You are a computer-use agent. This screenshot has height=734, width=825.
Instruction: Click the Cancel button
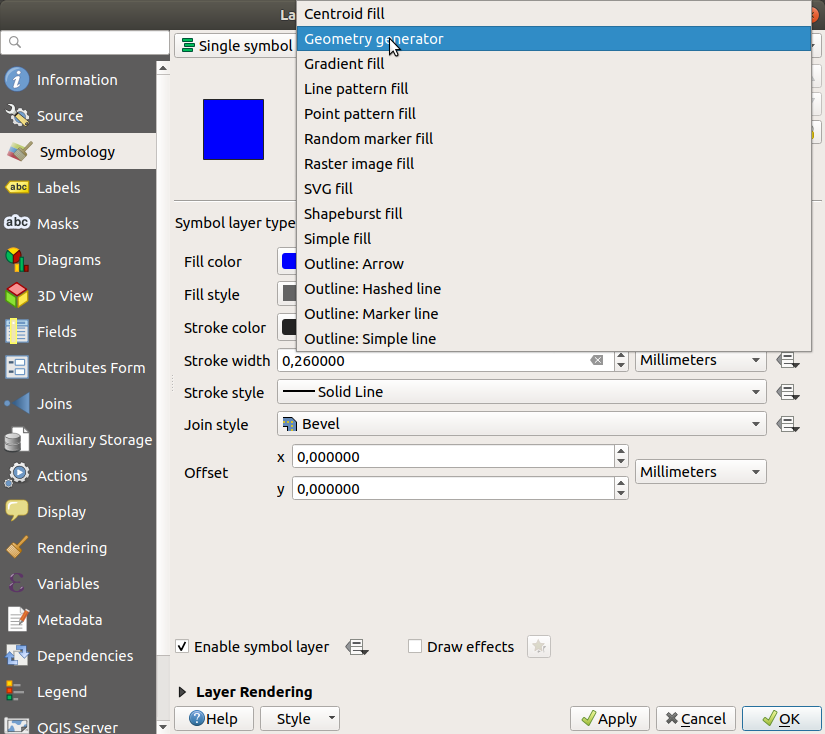click(x=696, y=719)
